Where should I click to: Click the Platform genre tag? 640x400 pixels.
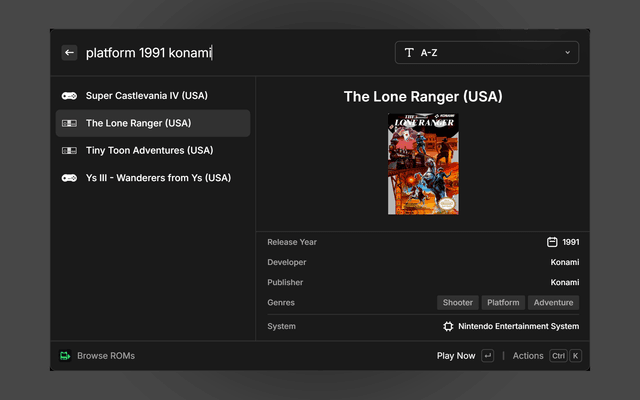(x=503, y=302)
